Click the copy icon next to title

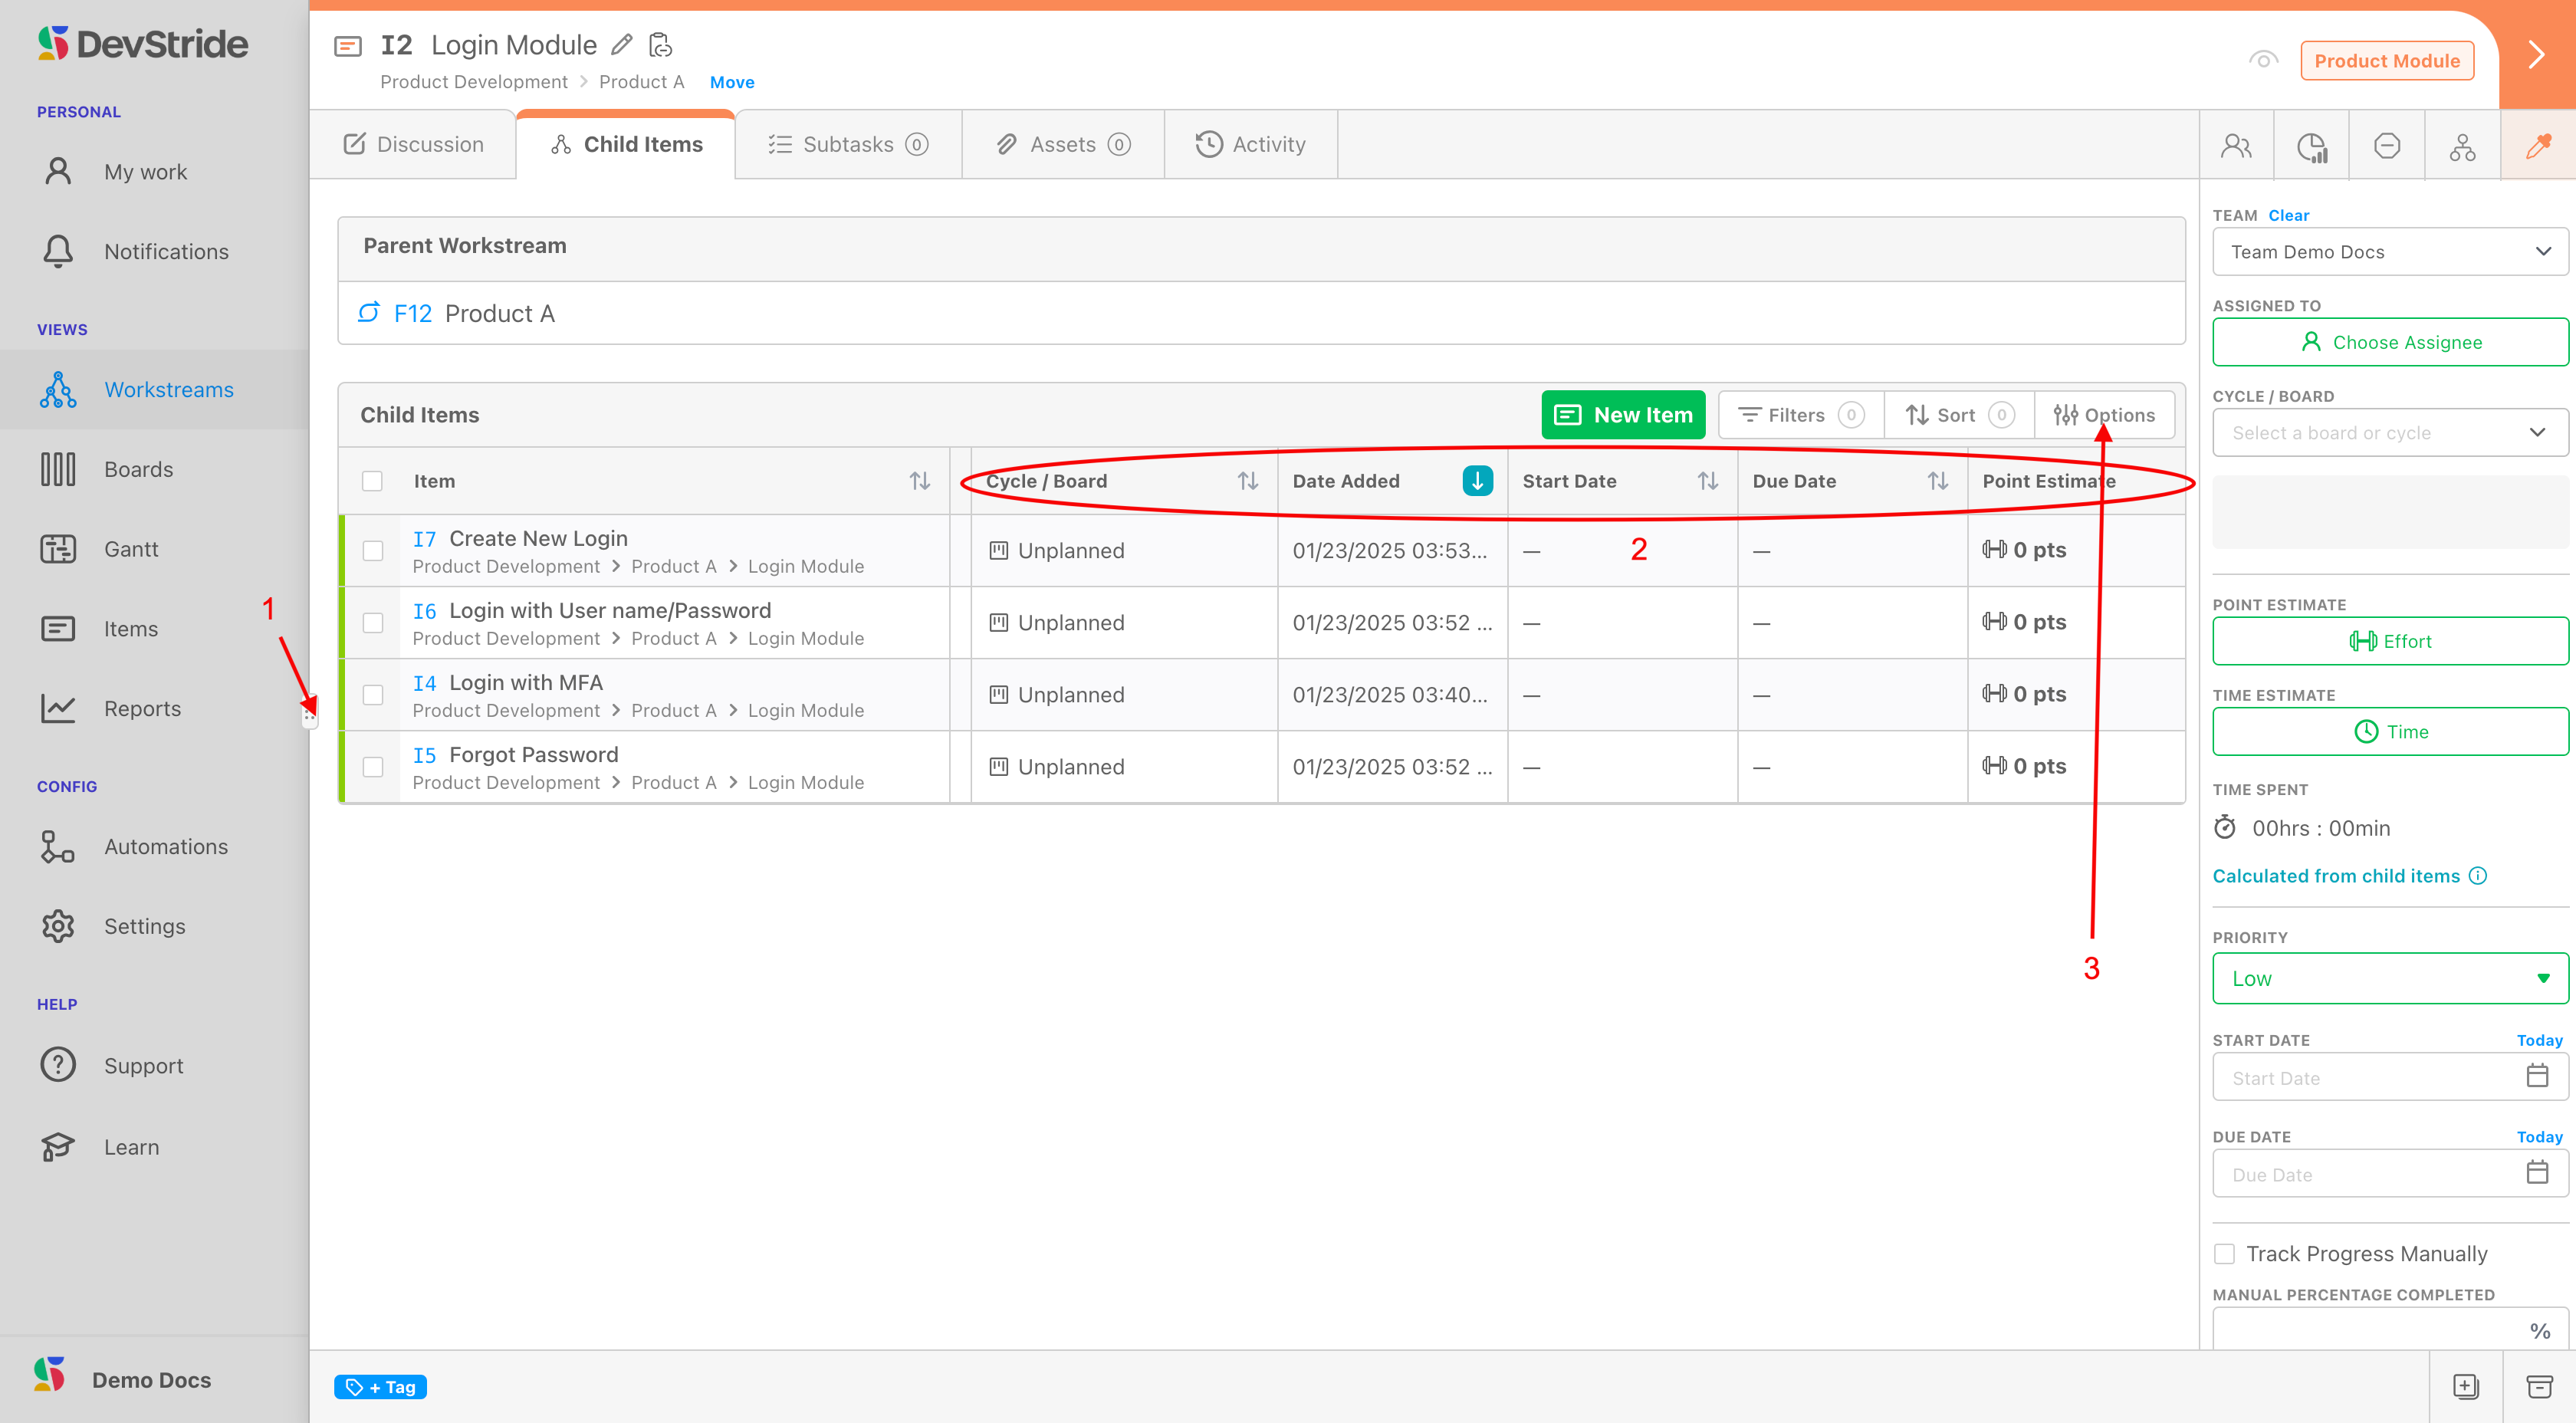point(660,45)
